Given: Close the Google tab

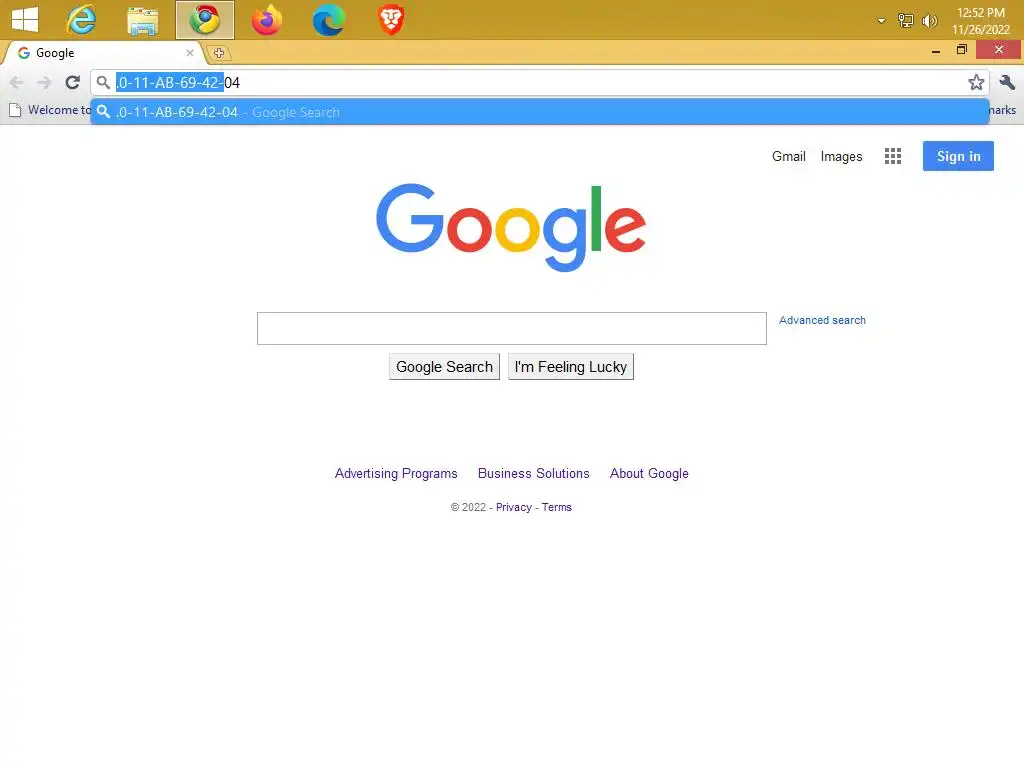Looking at the screenshot, I should point(189,53).
